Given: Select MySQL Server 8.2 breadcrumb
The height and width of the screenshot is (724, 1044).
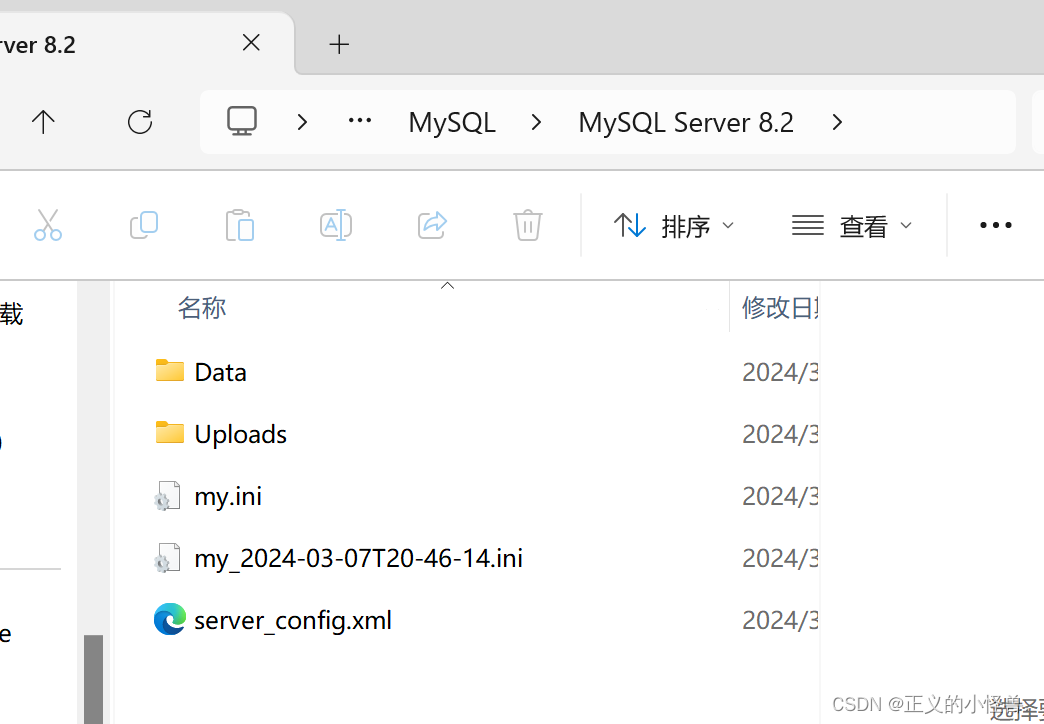Looking at the screenshot, I should pos(686,123).
